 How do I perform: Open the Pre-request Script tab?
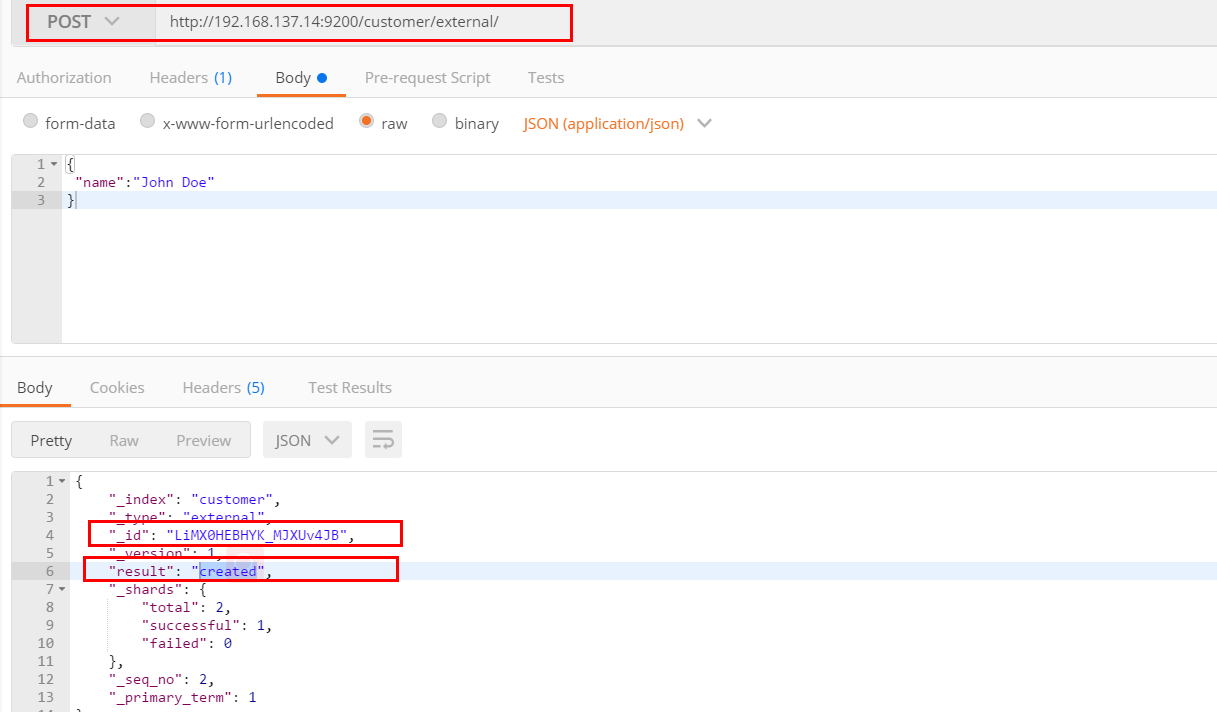click(x=427, y=78)
